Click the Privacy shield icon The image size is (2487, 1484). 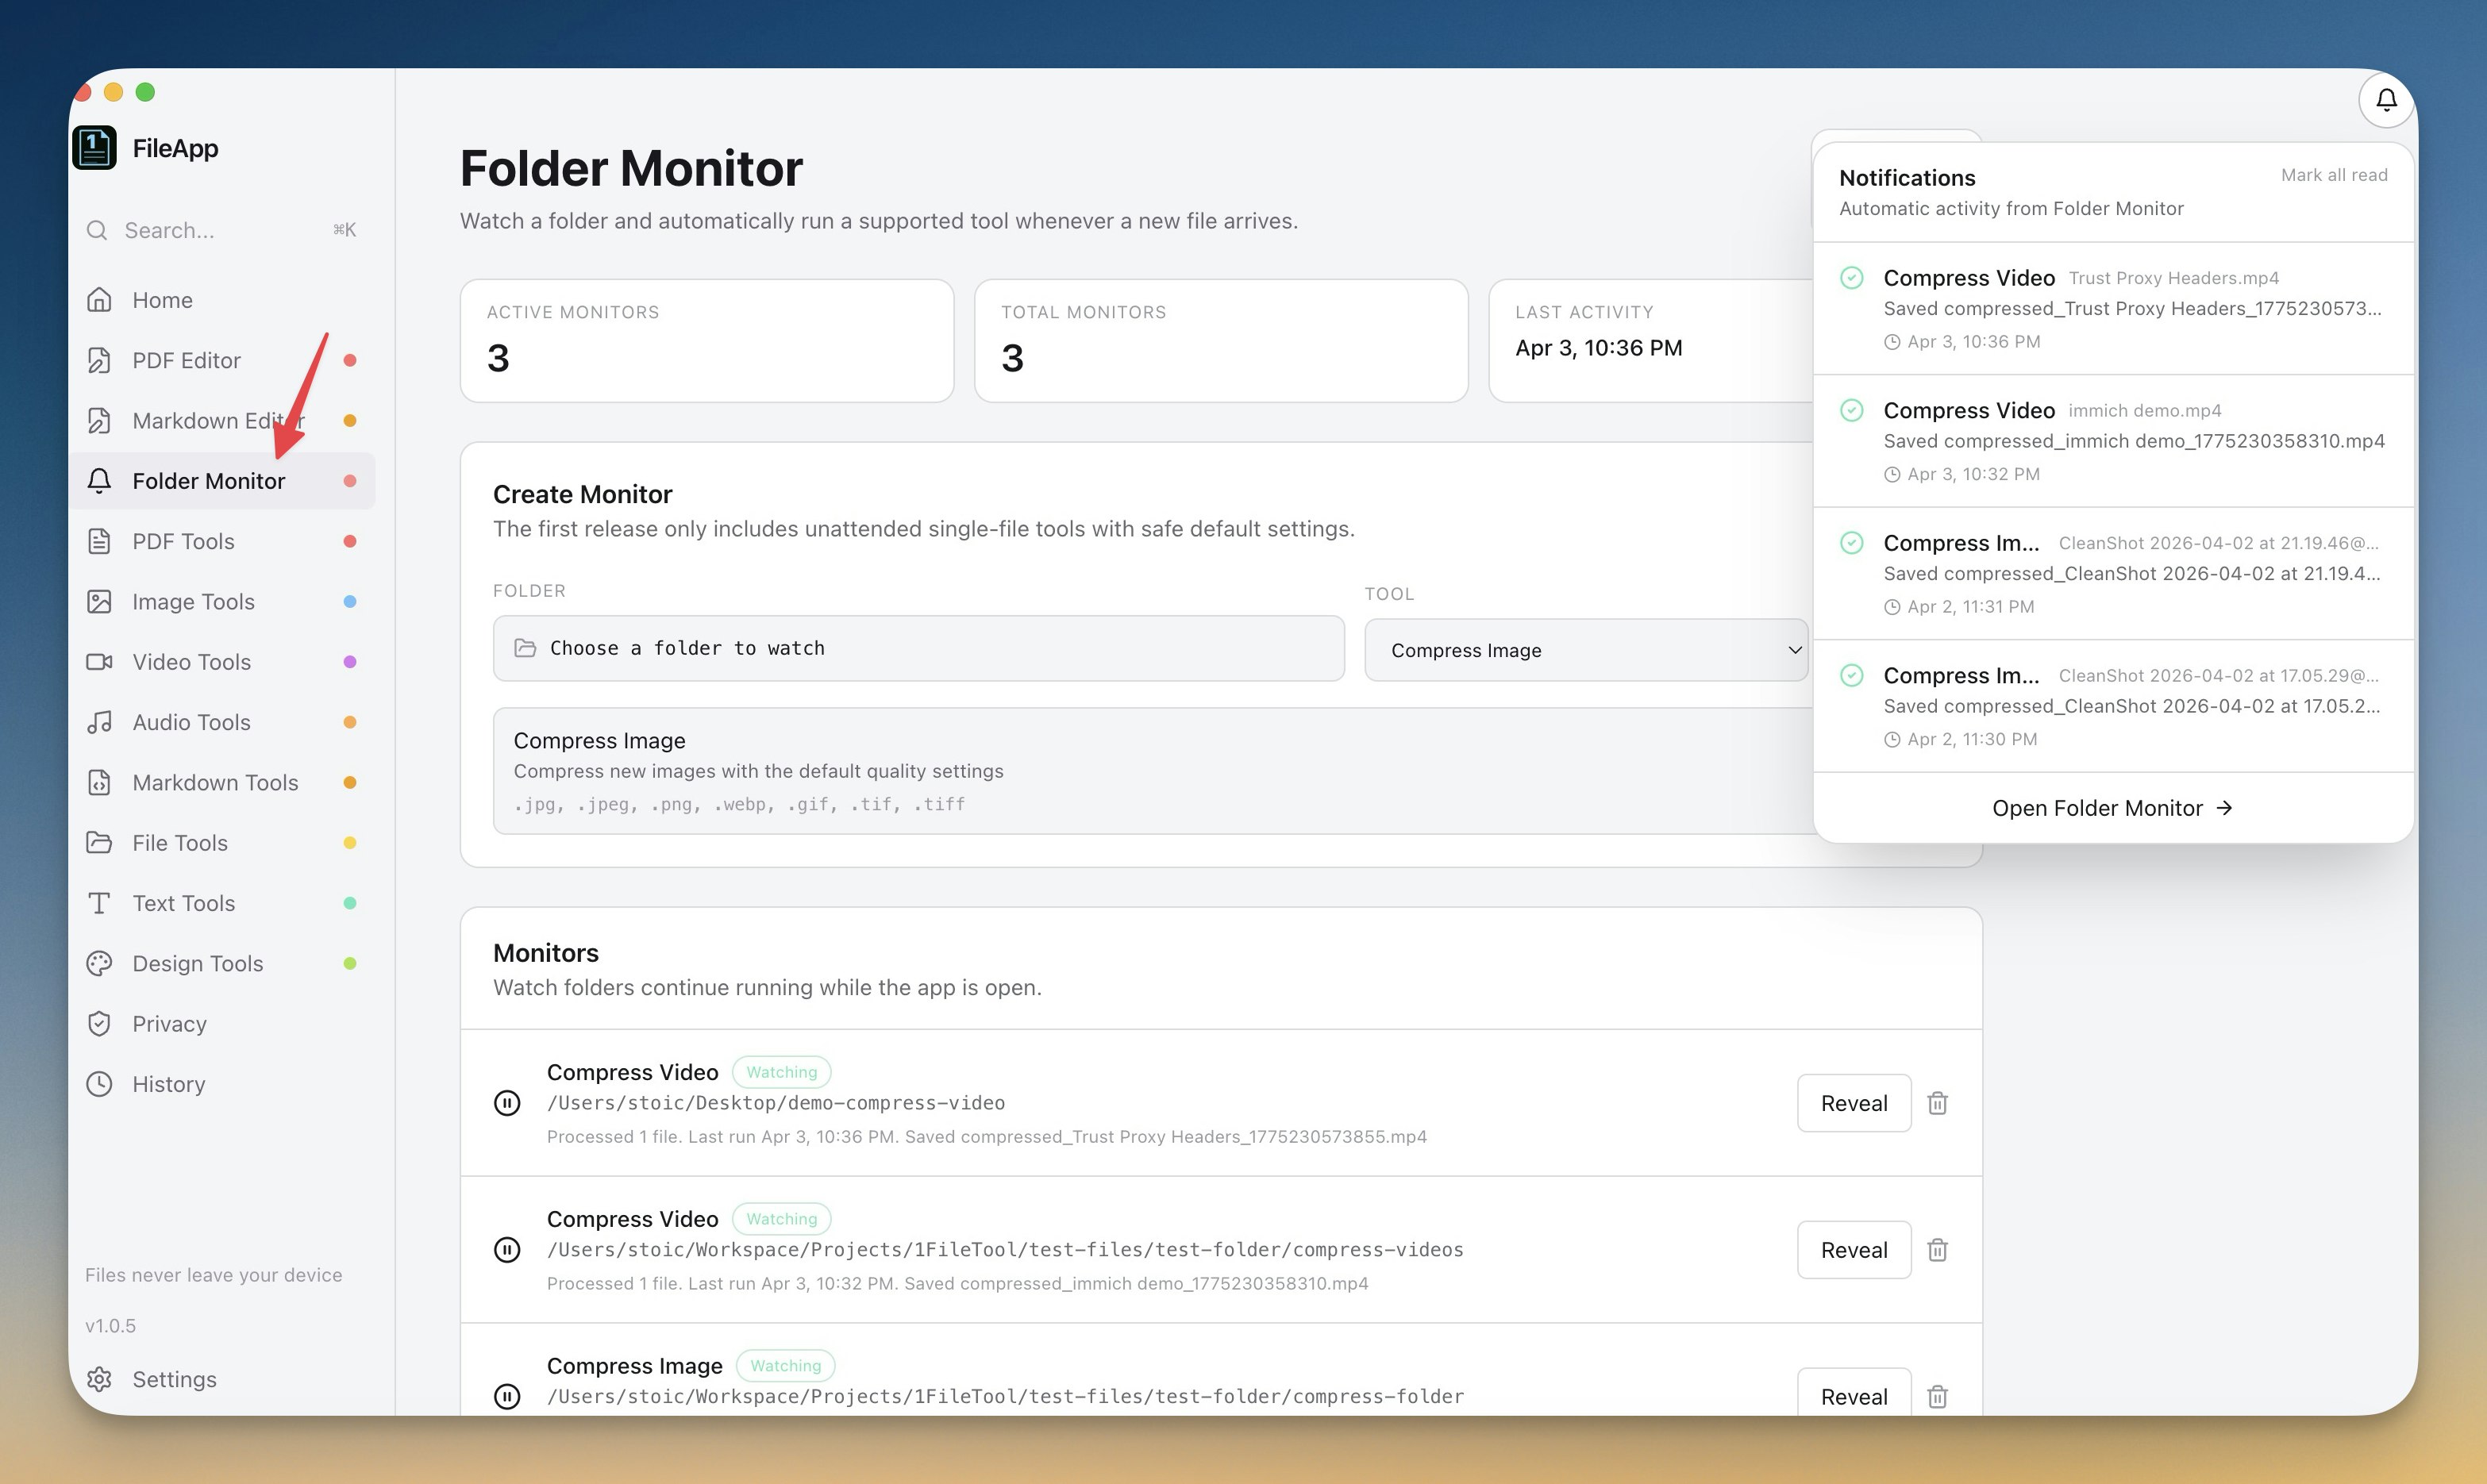(99, 1024)
